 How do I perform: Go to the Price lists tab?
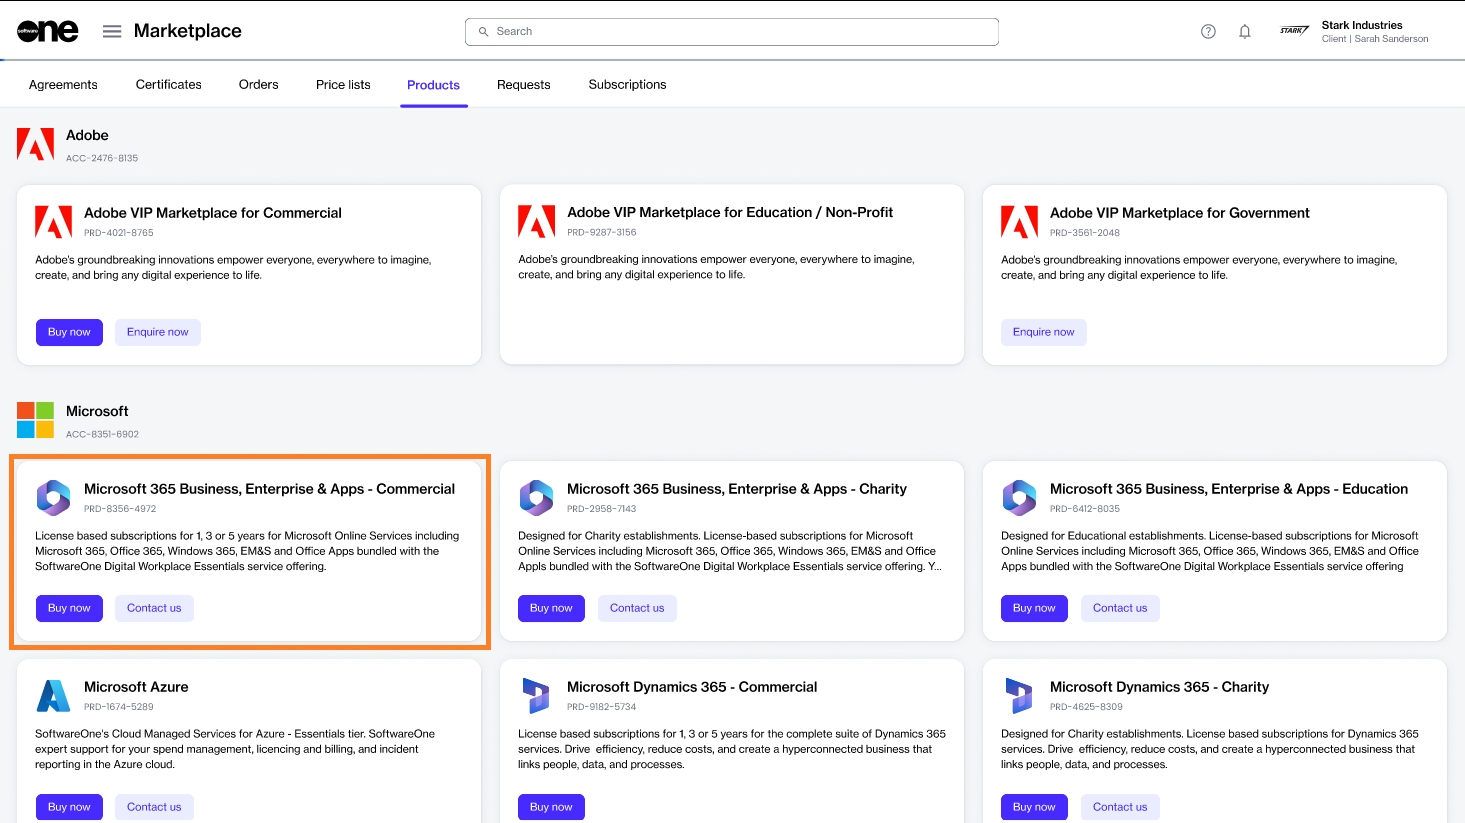[343, 85]
